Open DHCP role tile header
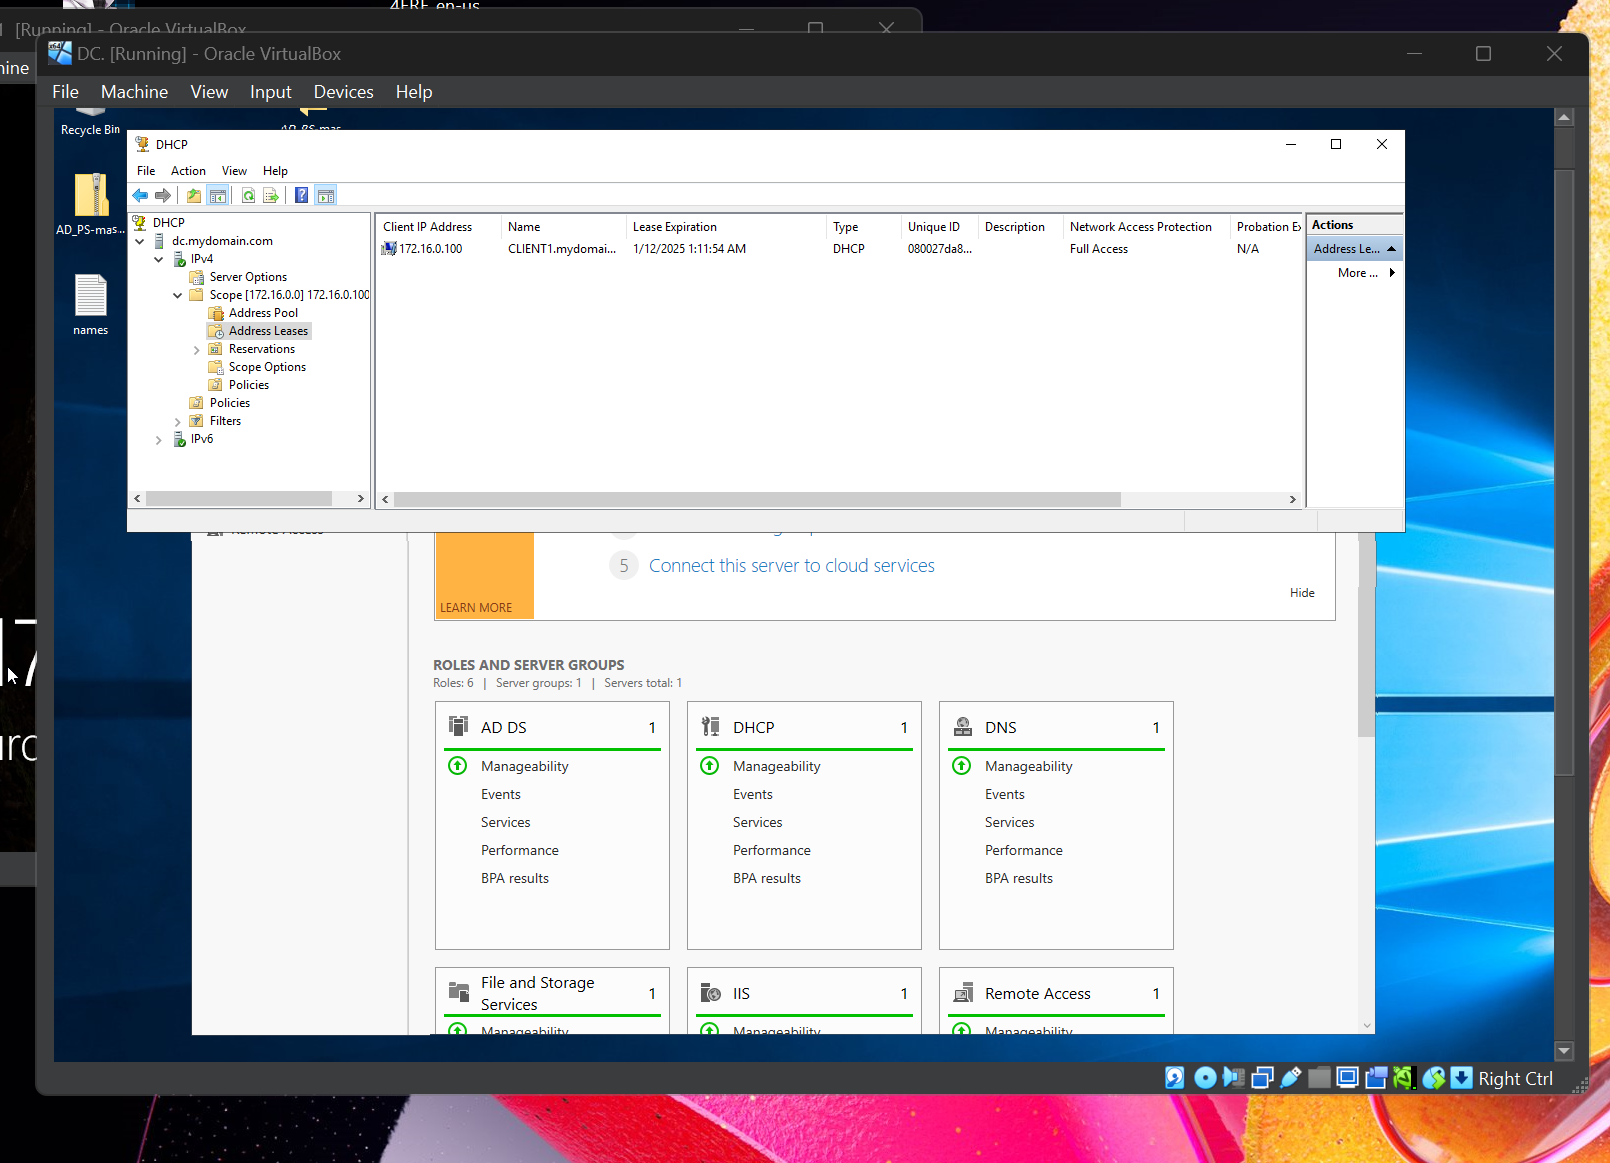The height and width of the screenshot is (1163, 1610). 804,727
